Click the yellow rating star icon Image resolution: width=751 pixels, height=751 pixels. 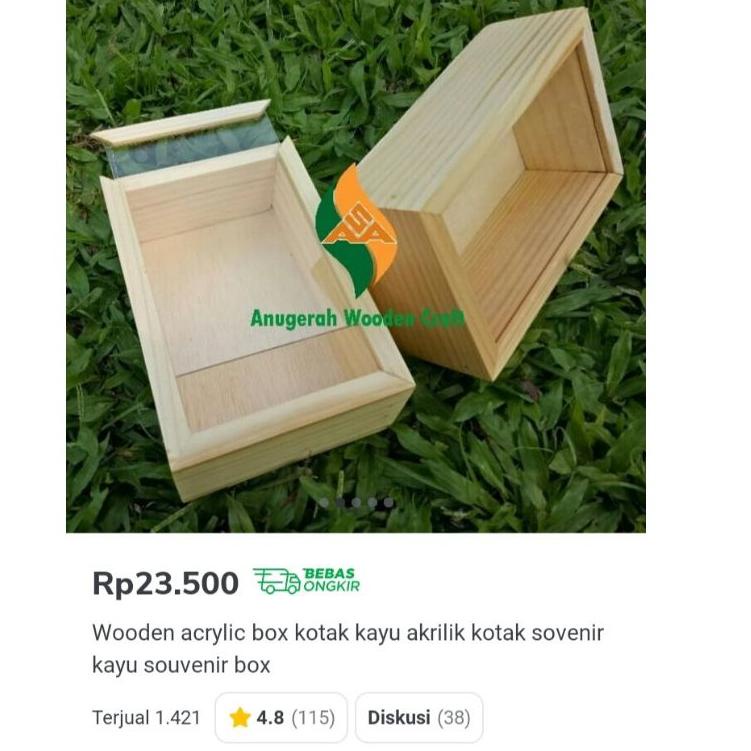coord(240,717)
